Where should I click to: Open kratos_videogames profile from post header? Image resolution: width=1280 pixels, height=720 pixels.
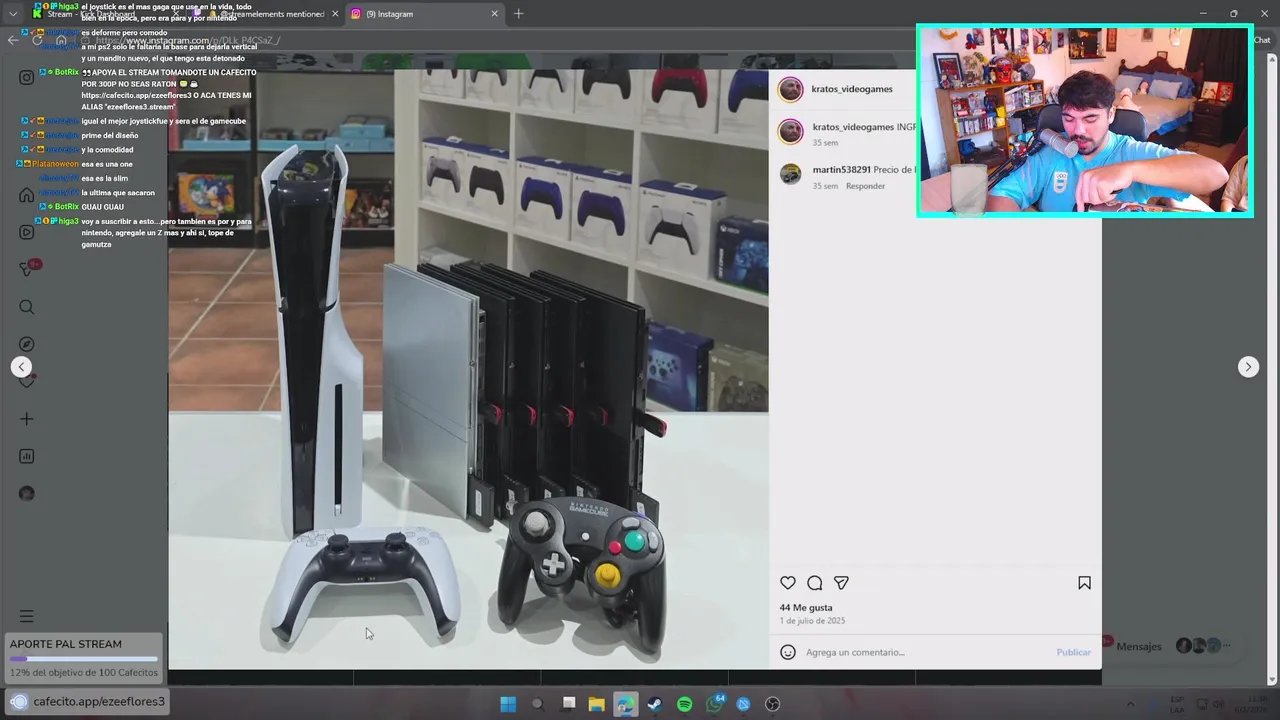pos(852,89)
